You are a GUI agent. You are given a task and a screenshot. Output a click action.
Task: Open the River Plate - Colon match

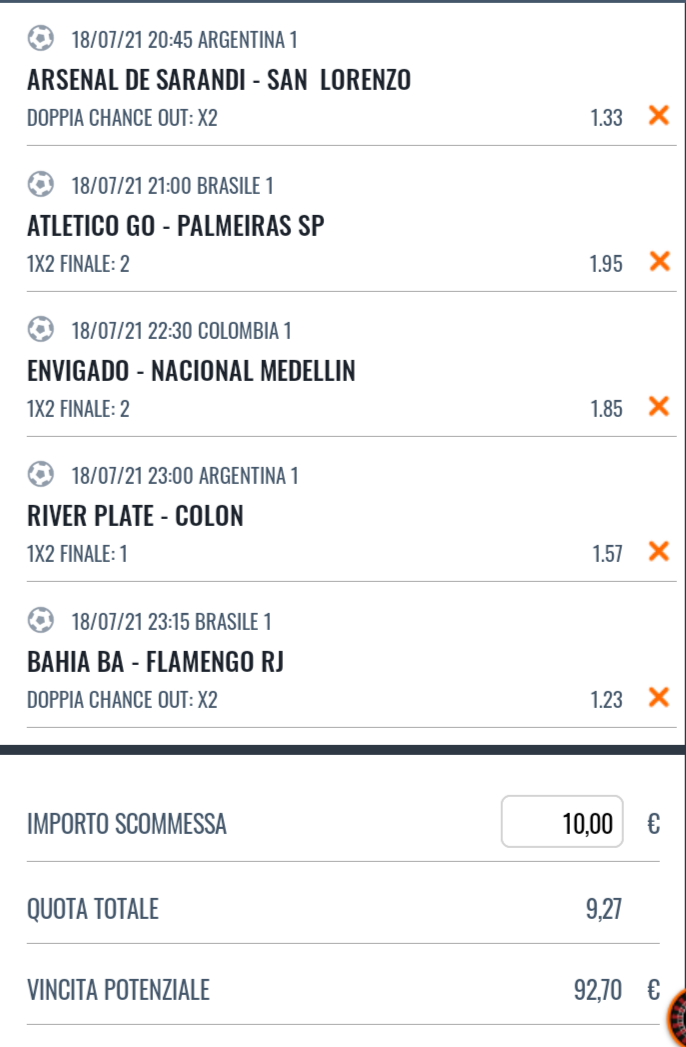click(x=135, y=517)
